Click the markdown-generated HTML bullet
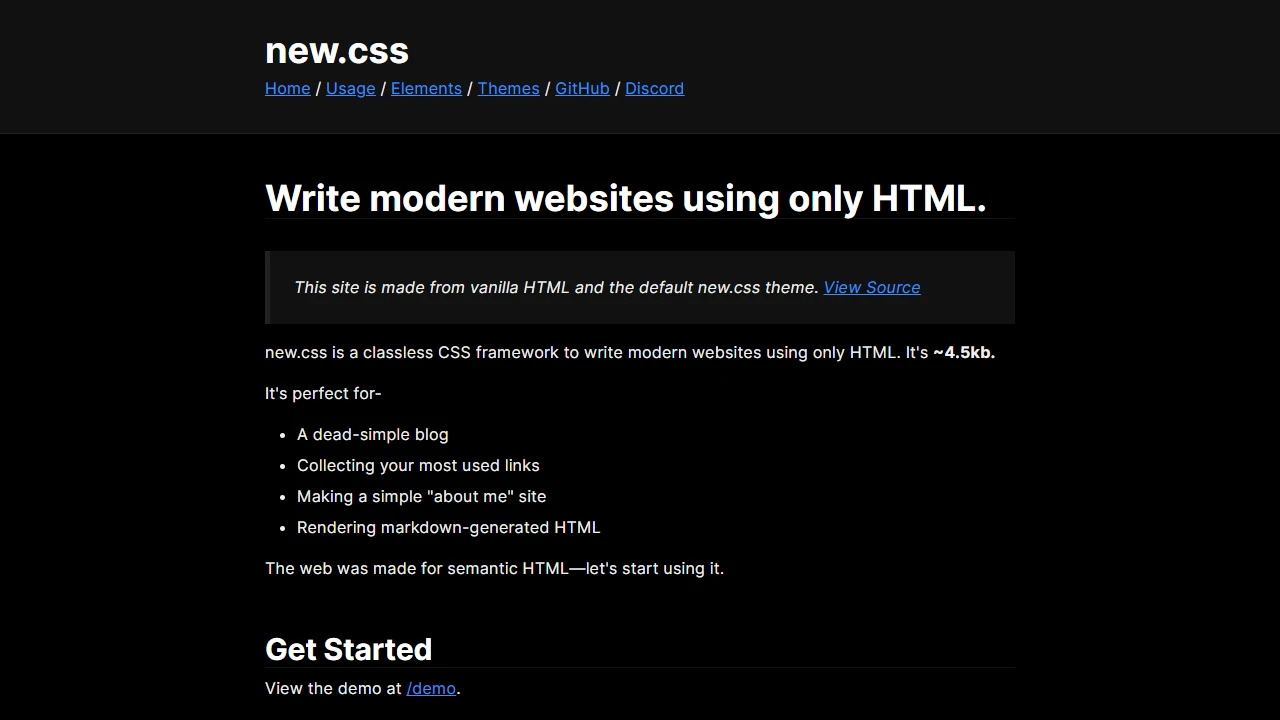The width and height of the screenshot is (1280, 720). (x=448, y=527)
